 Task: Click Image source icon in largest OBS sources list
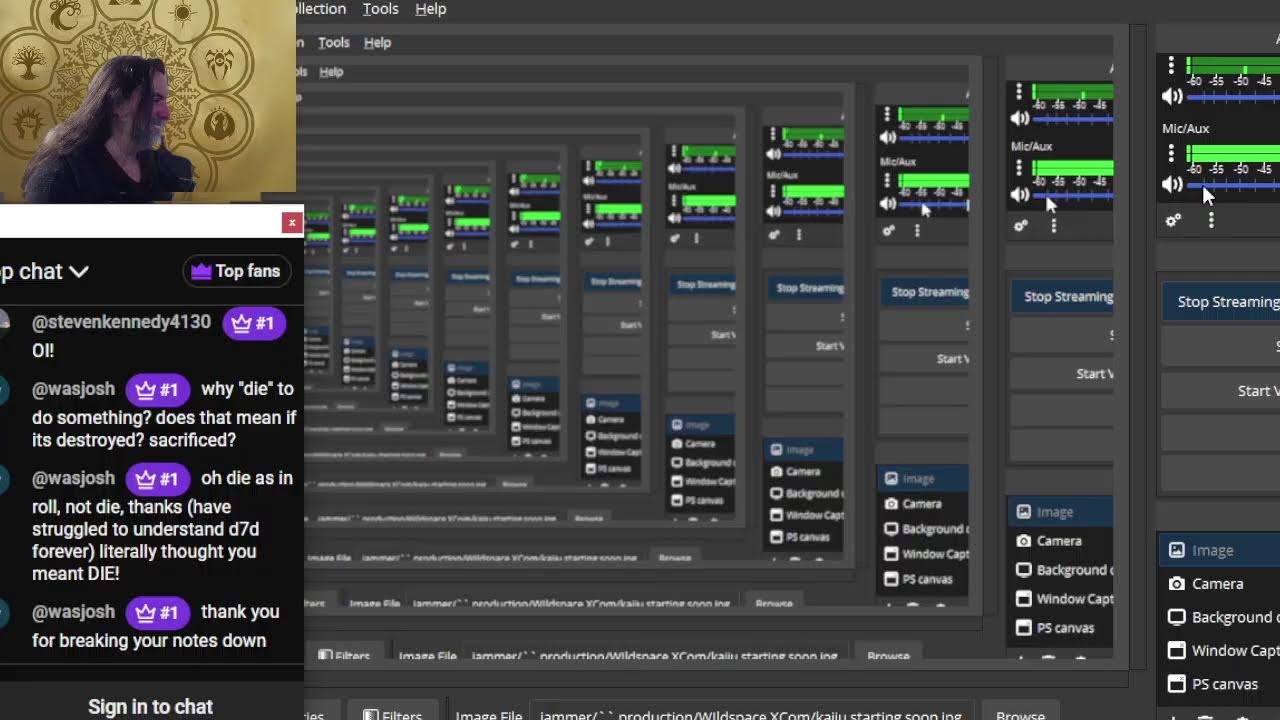1177,550
